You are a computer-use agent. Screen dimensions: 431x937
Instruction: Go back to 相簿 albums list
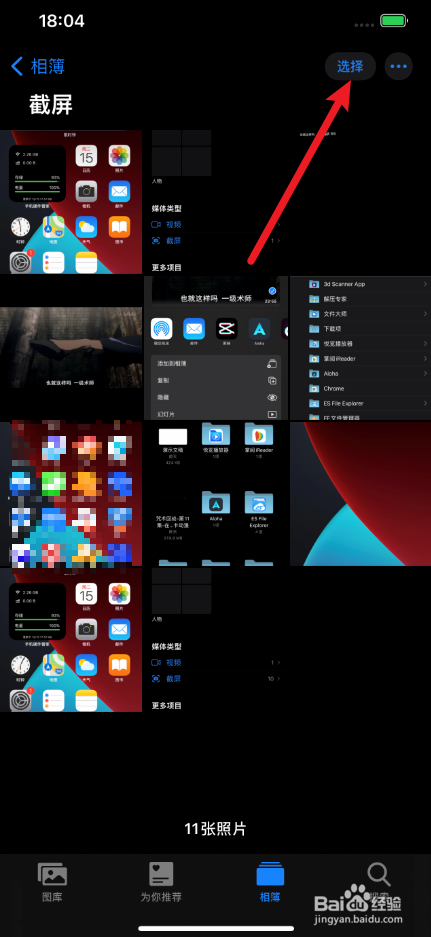[38, 66]
